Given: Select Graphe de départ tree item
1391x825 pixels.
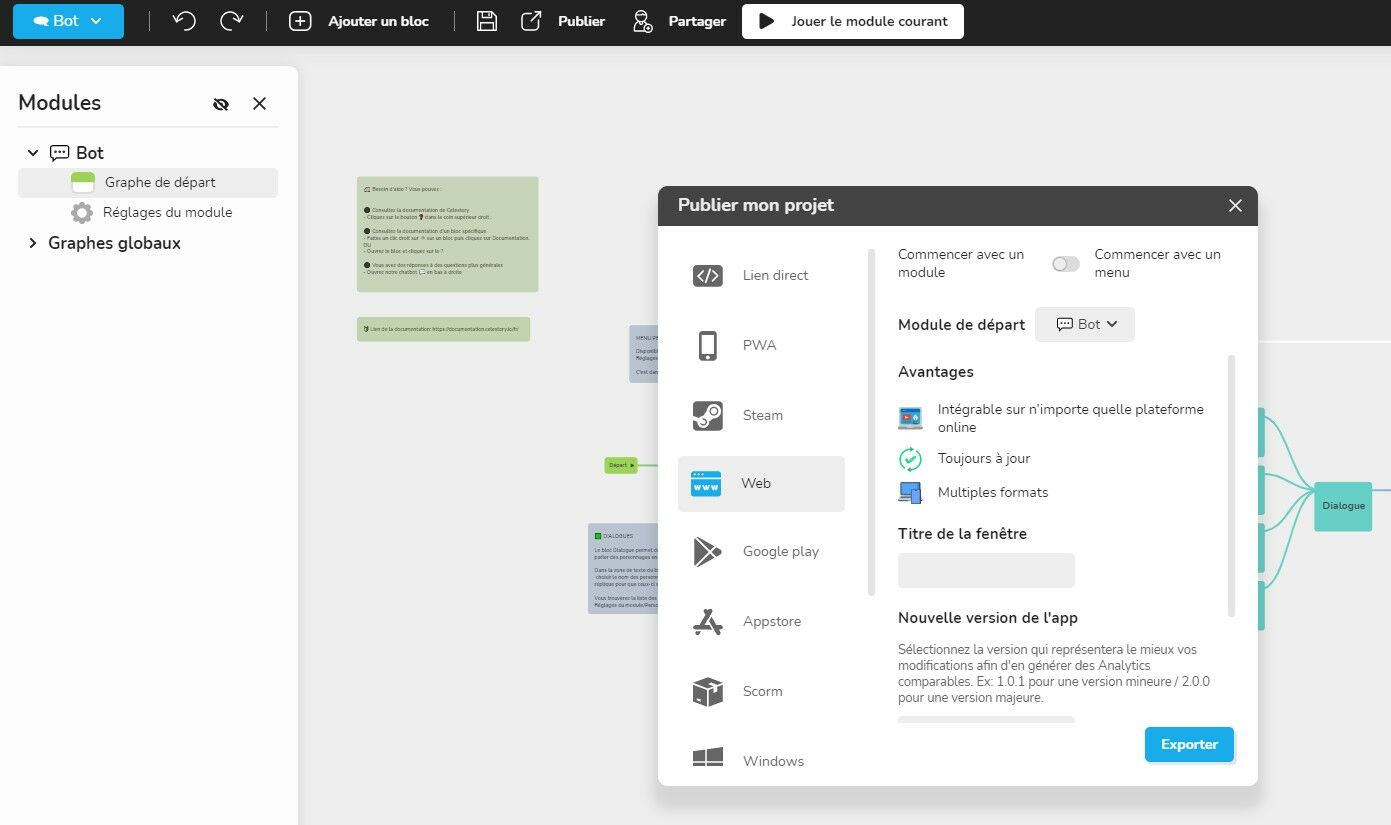Looking at the screenshot, I should coord(148,183).
